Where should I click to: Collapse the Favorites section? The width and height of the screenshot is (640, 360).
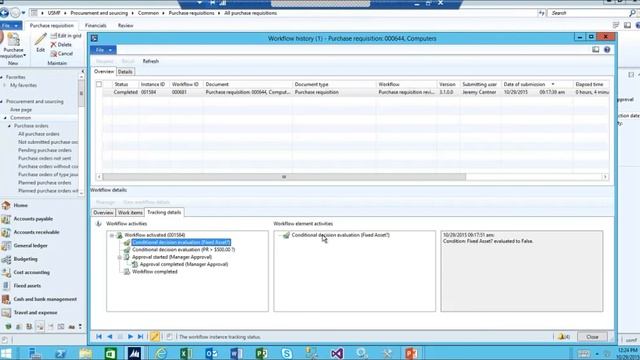point(2,77)
